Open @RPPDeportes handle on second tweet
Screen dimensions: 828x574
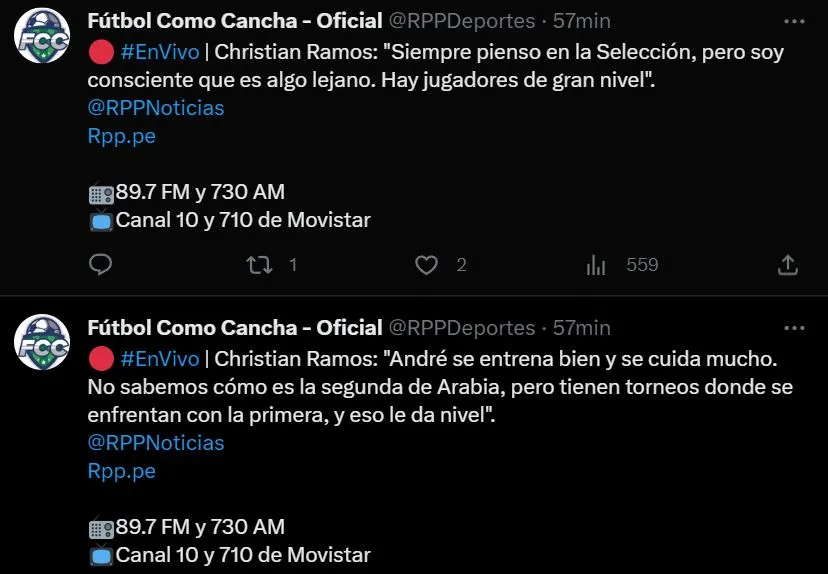[461, 328]
